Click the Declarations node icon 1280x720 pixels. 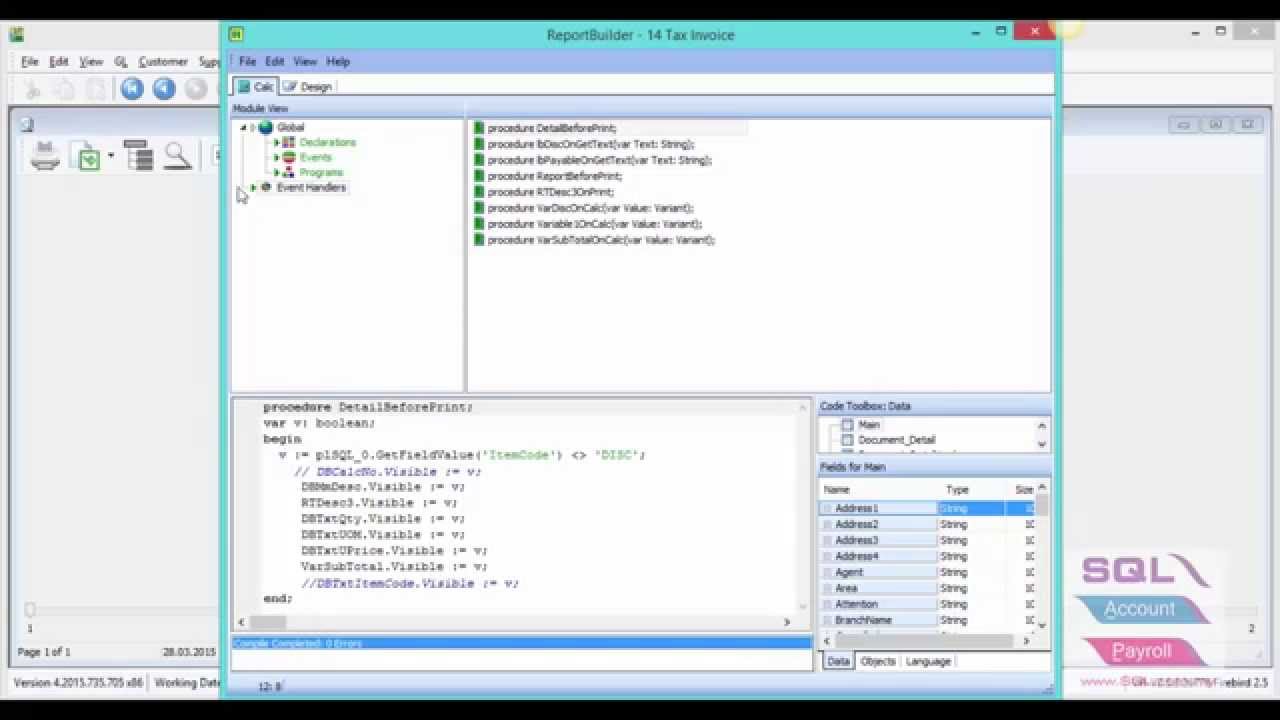pyautogui.click(x=289, y=142)
